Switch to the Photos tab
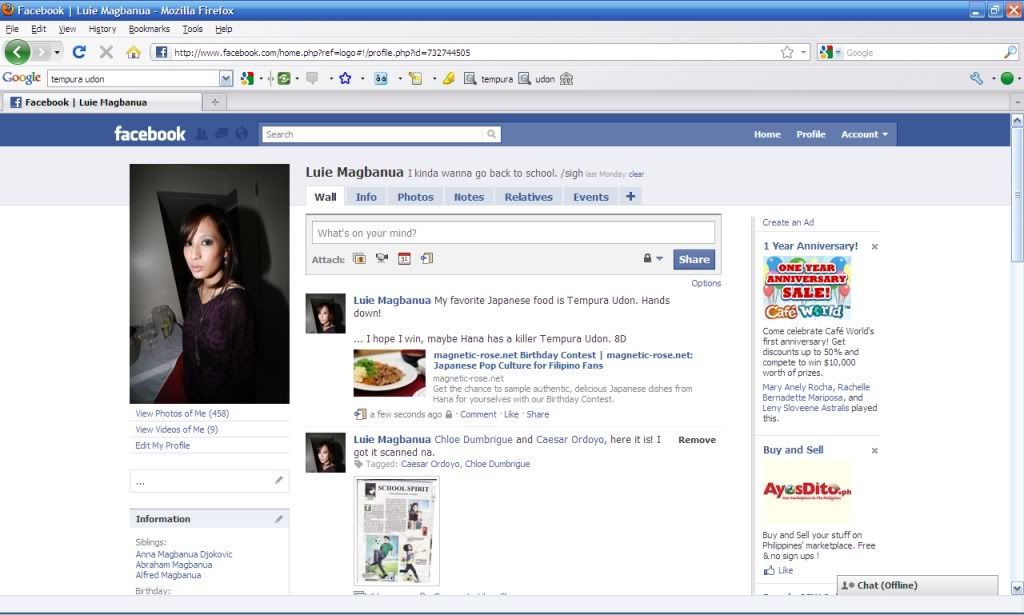Viewport: 1024px width, 615px height. point(415,197)
